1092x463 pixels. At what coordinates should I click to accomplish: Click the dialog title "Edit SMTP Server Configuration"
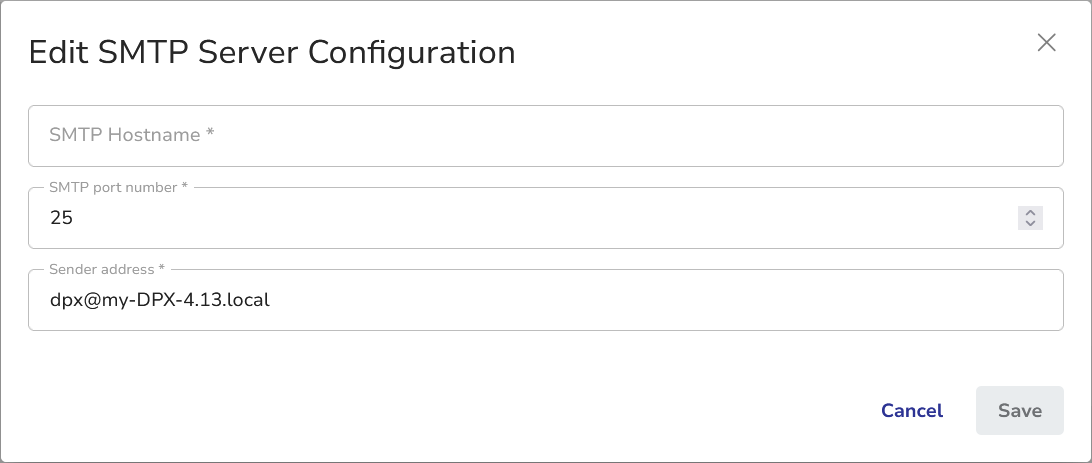[272, 52]
